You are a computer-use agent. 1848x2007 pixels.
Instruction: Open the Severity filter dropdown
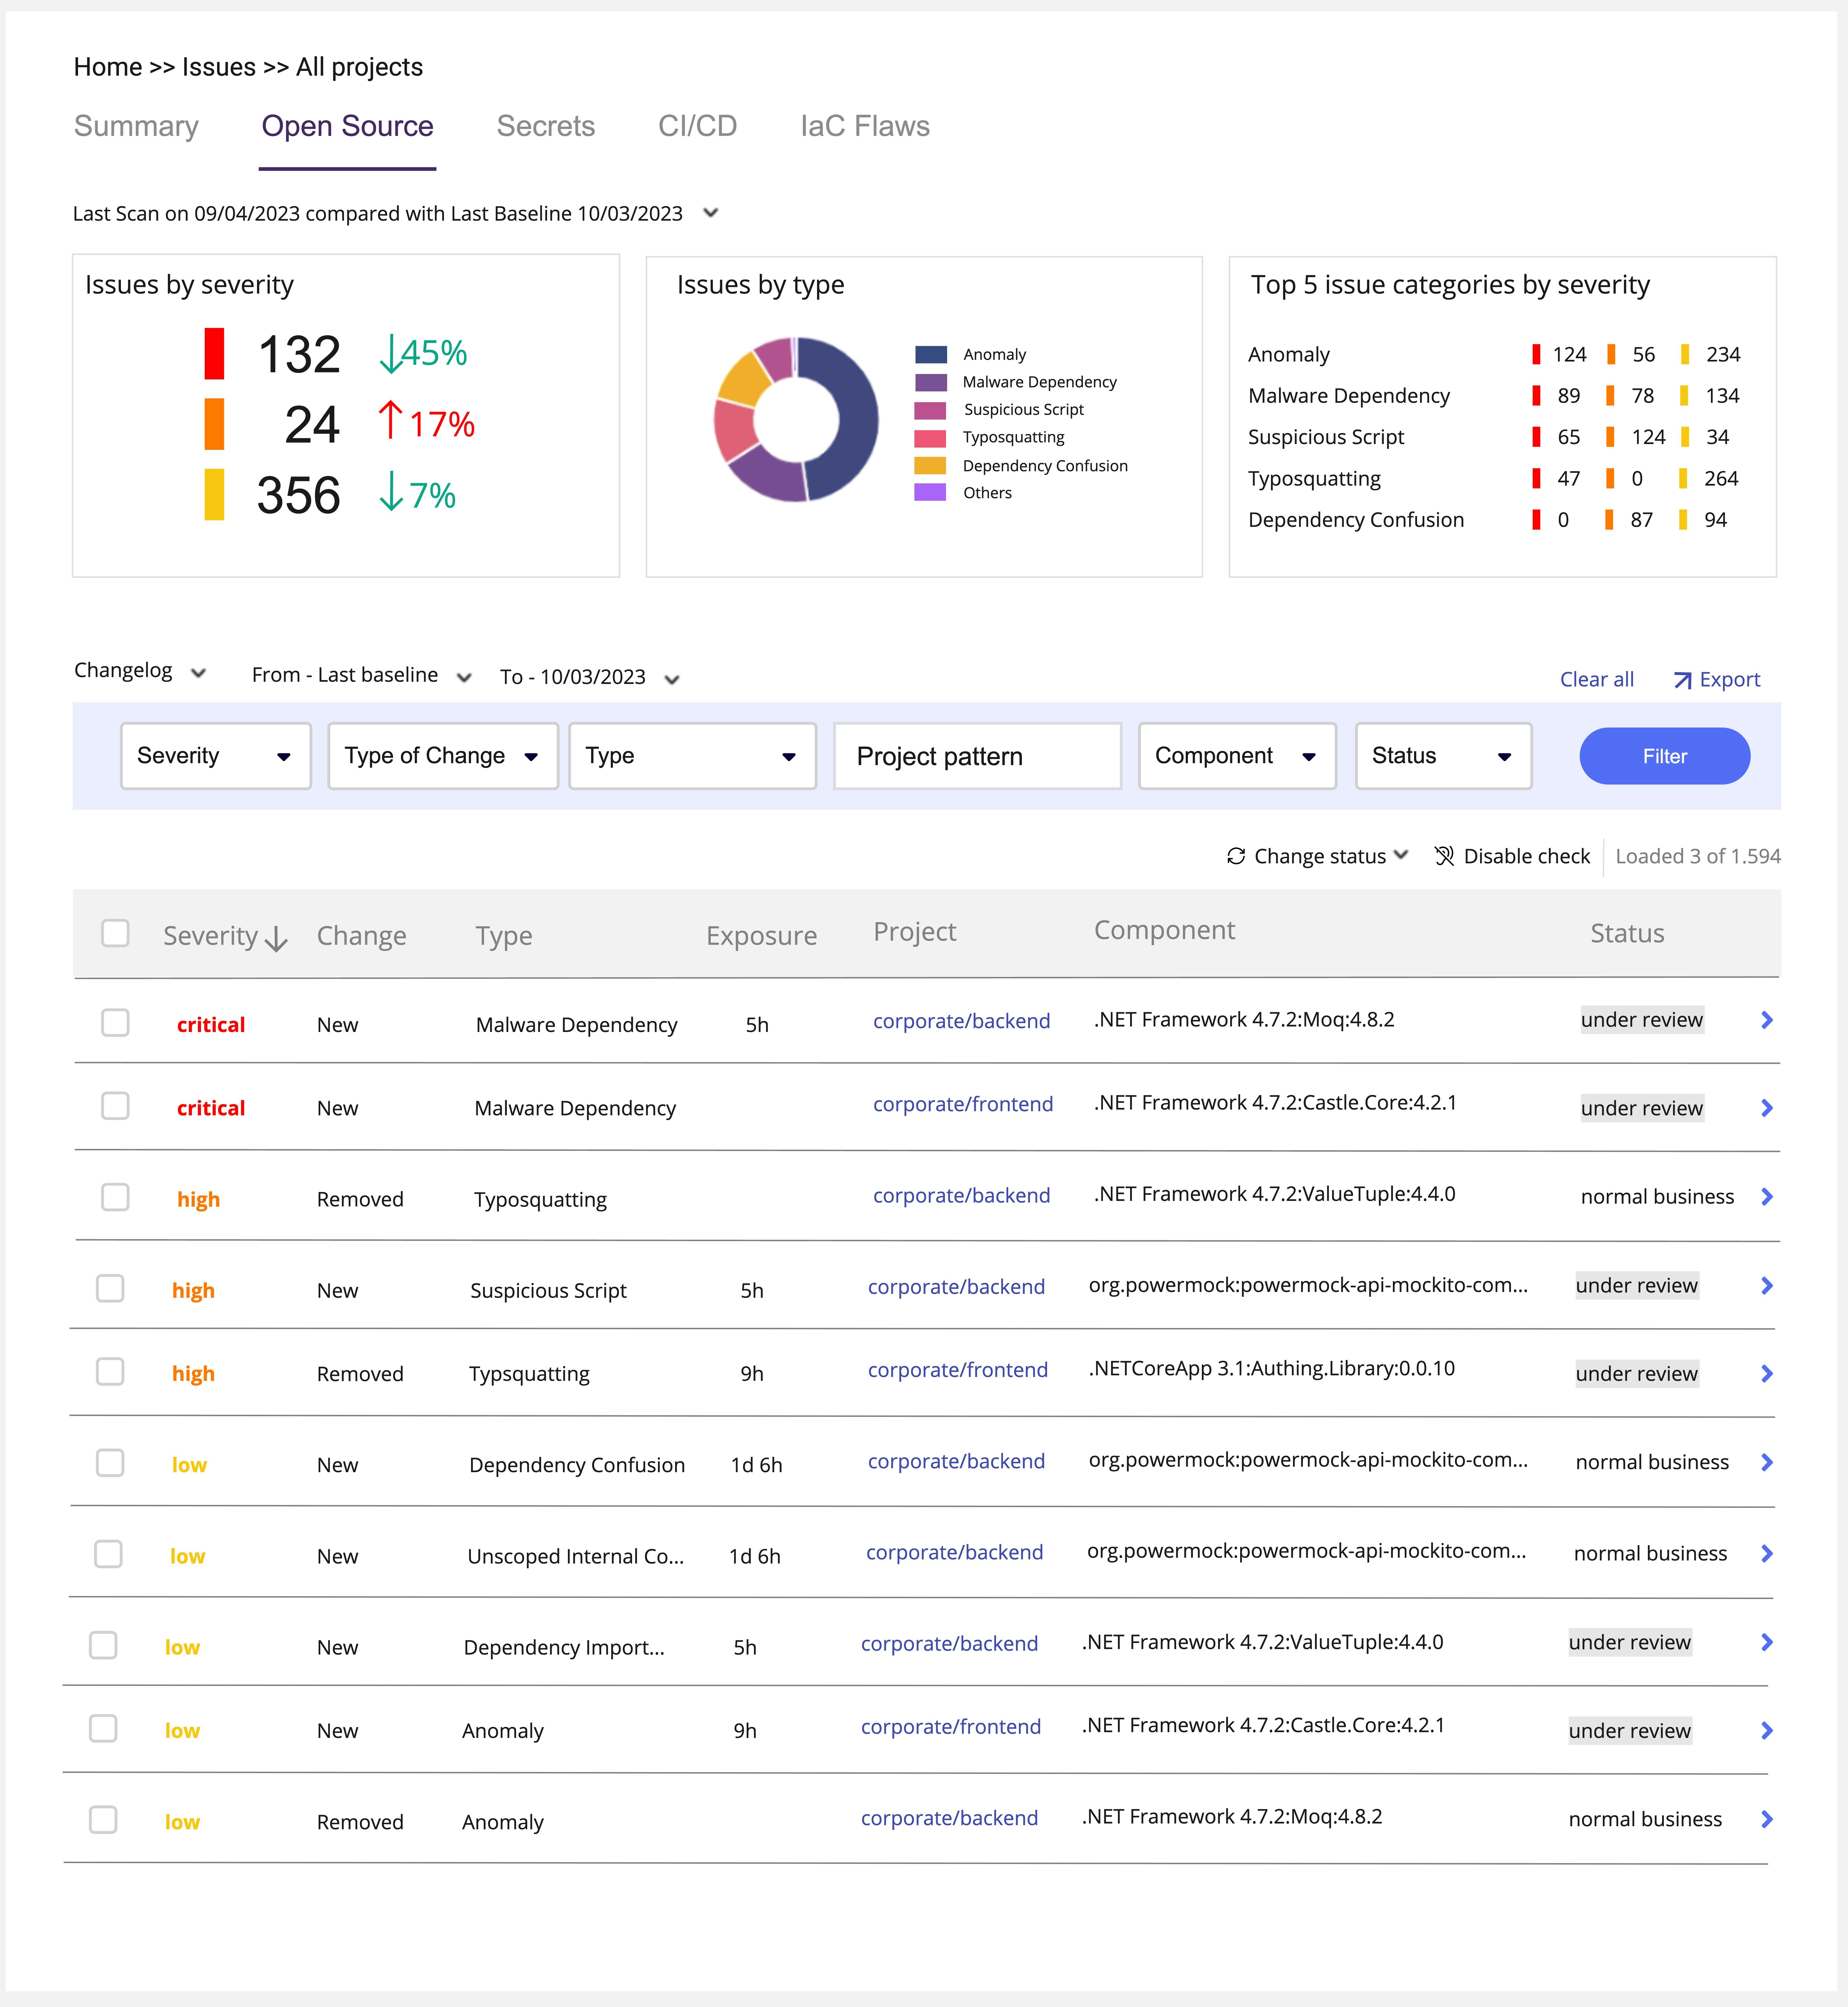click(216, 756)
